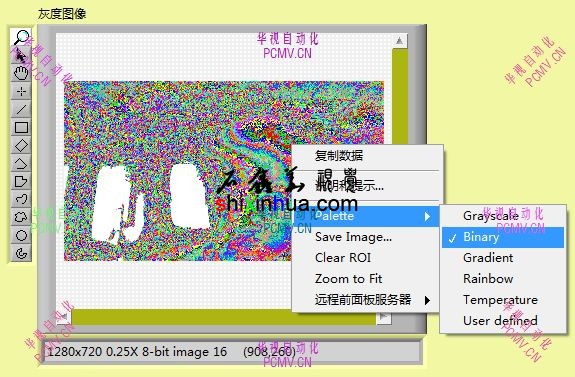Select the Rectangle ROI tool
Image resolution: width=575 pixels, height=377 pixels.
(21, 127)
